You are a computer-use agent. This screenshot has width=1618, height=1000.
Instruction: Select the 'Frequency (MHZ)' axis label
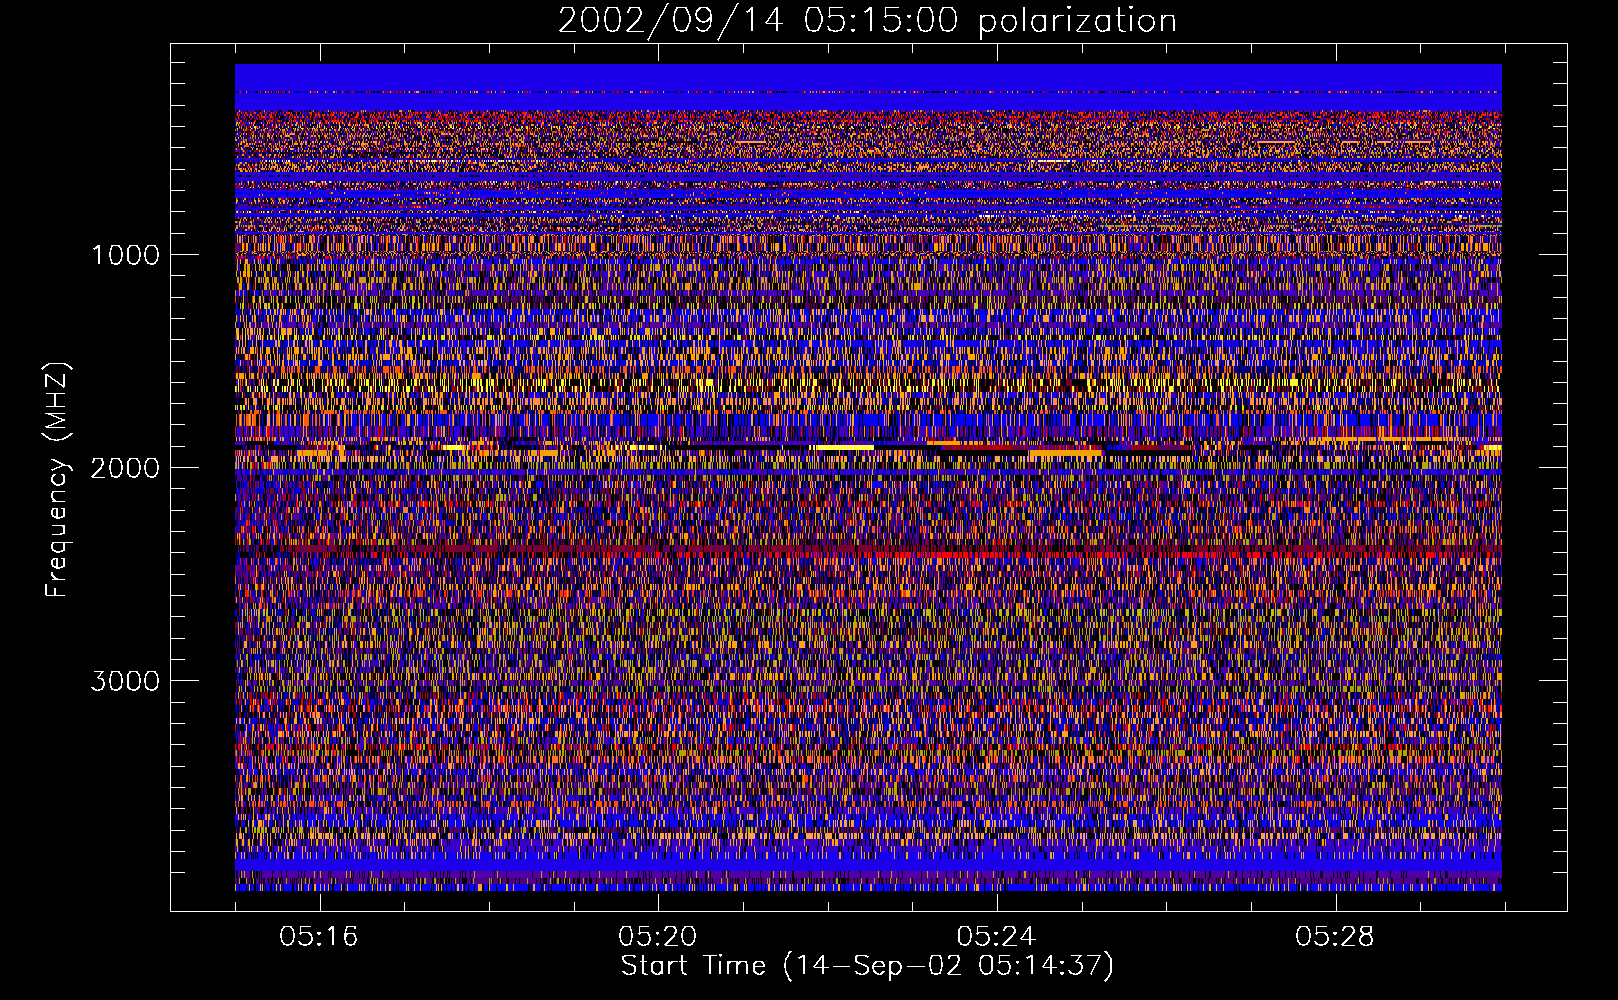(57, 480)
